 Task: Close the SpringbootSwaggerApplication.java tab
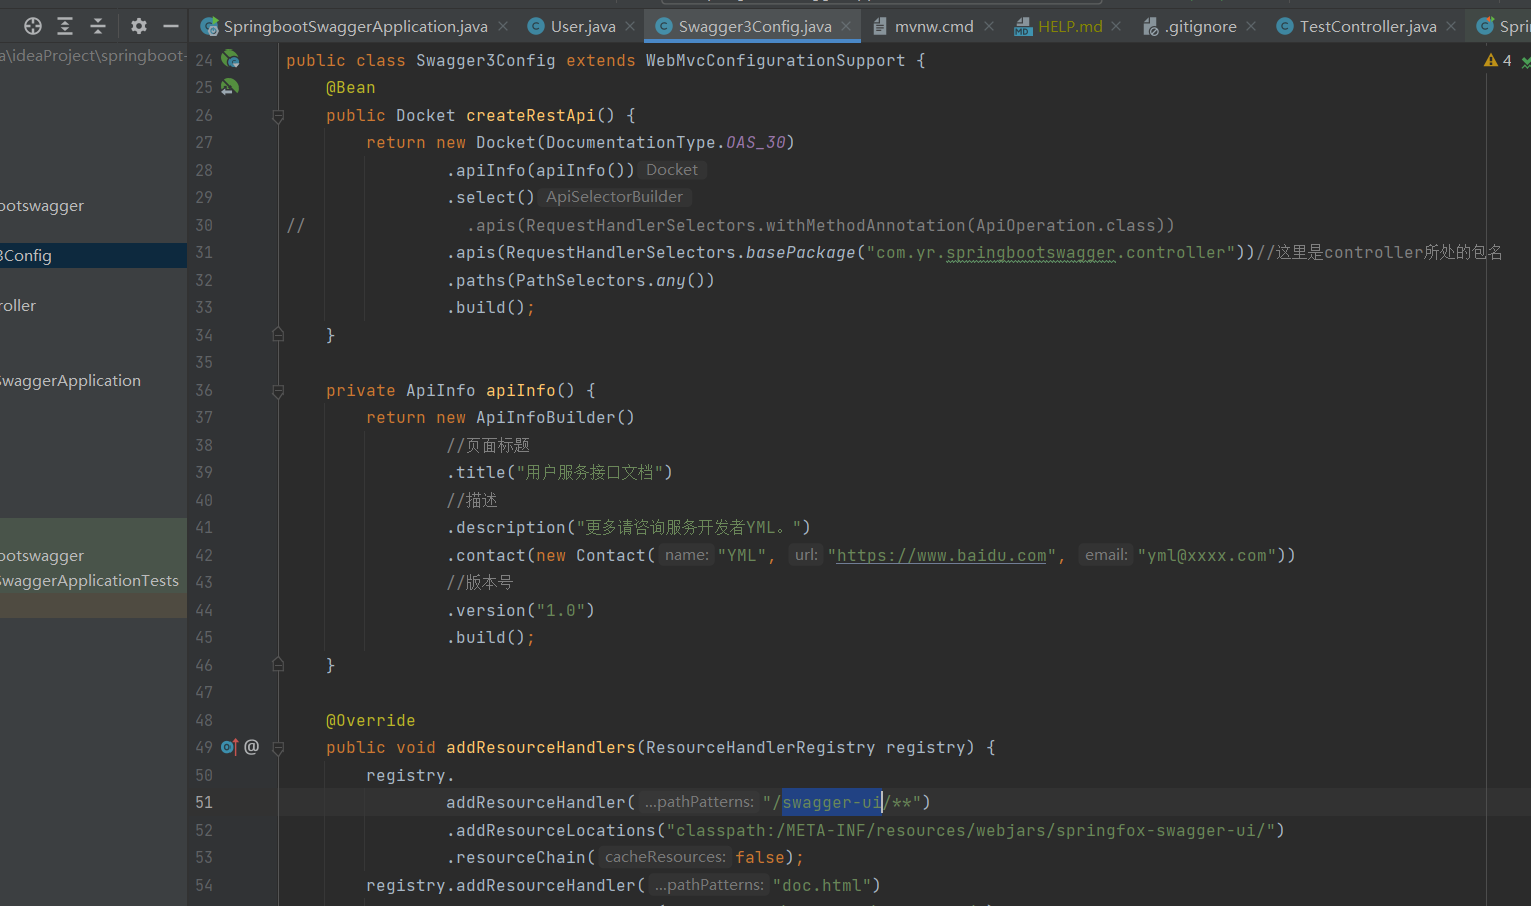click(503, 26)
